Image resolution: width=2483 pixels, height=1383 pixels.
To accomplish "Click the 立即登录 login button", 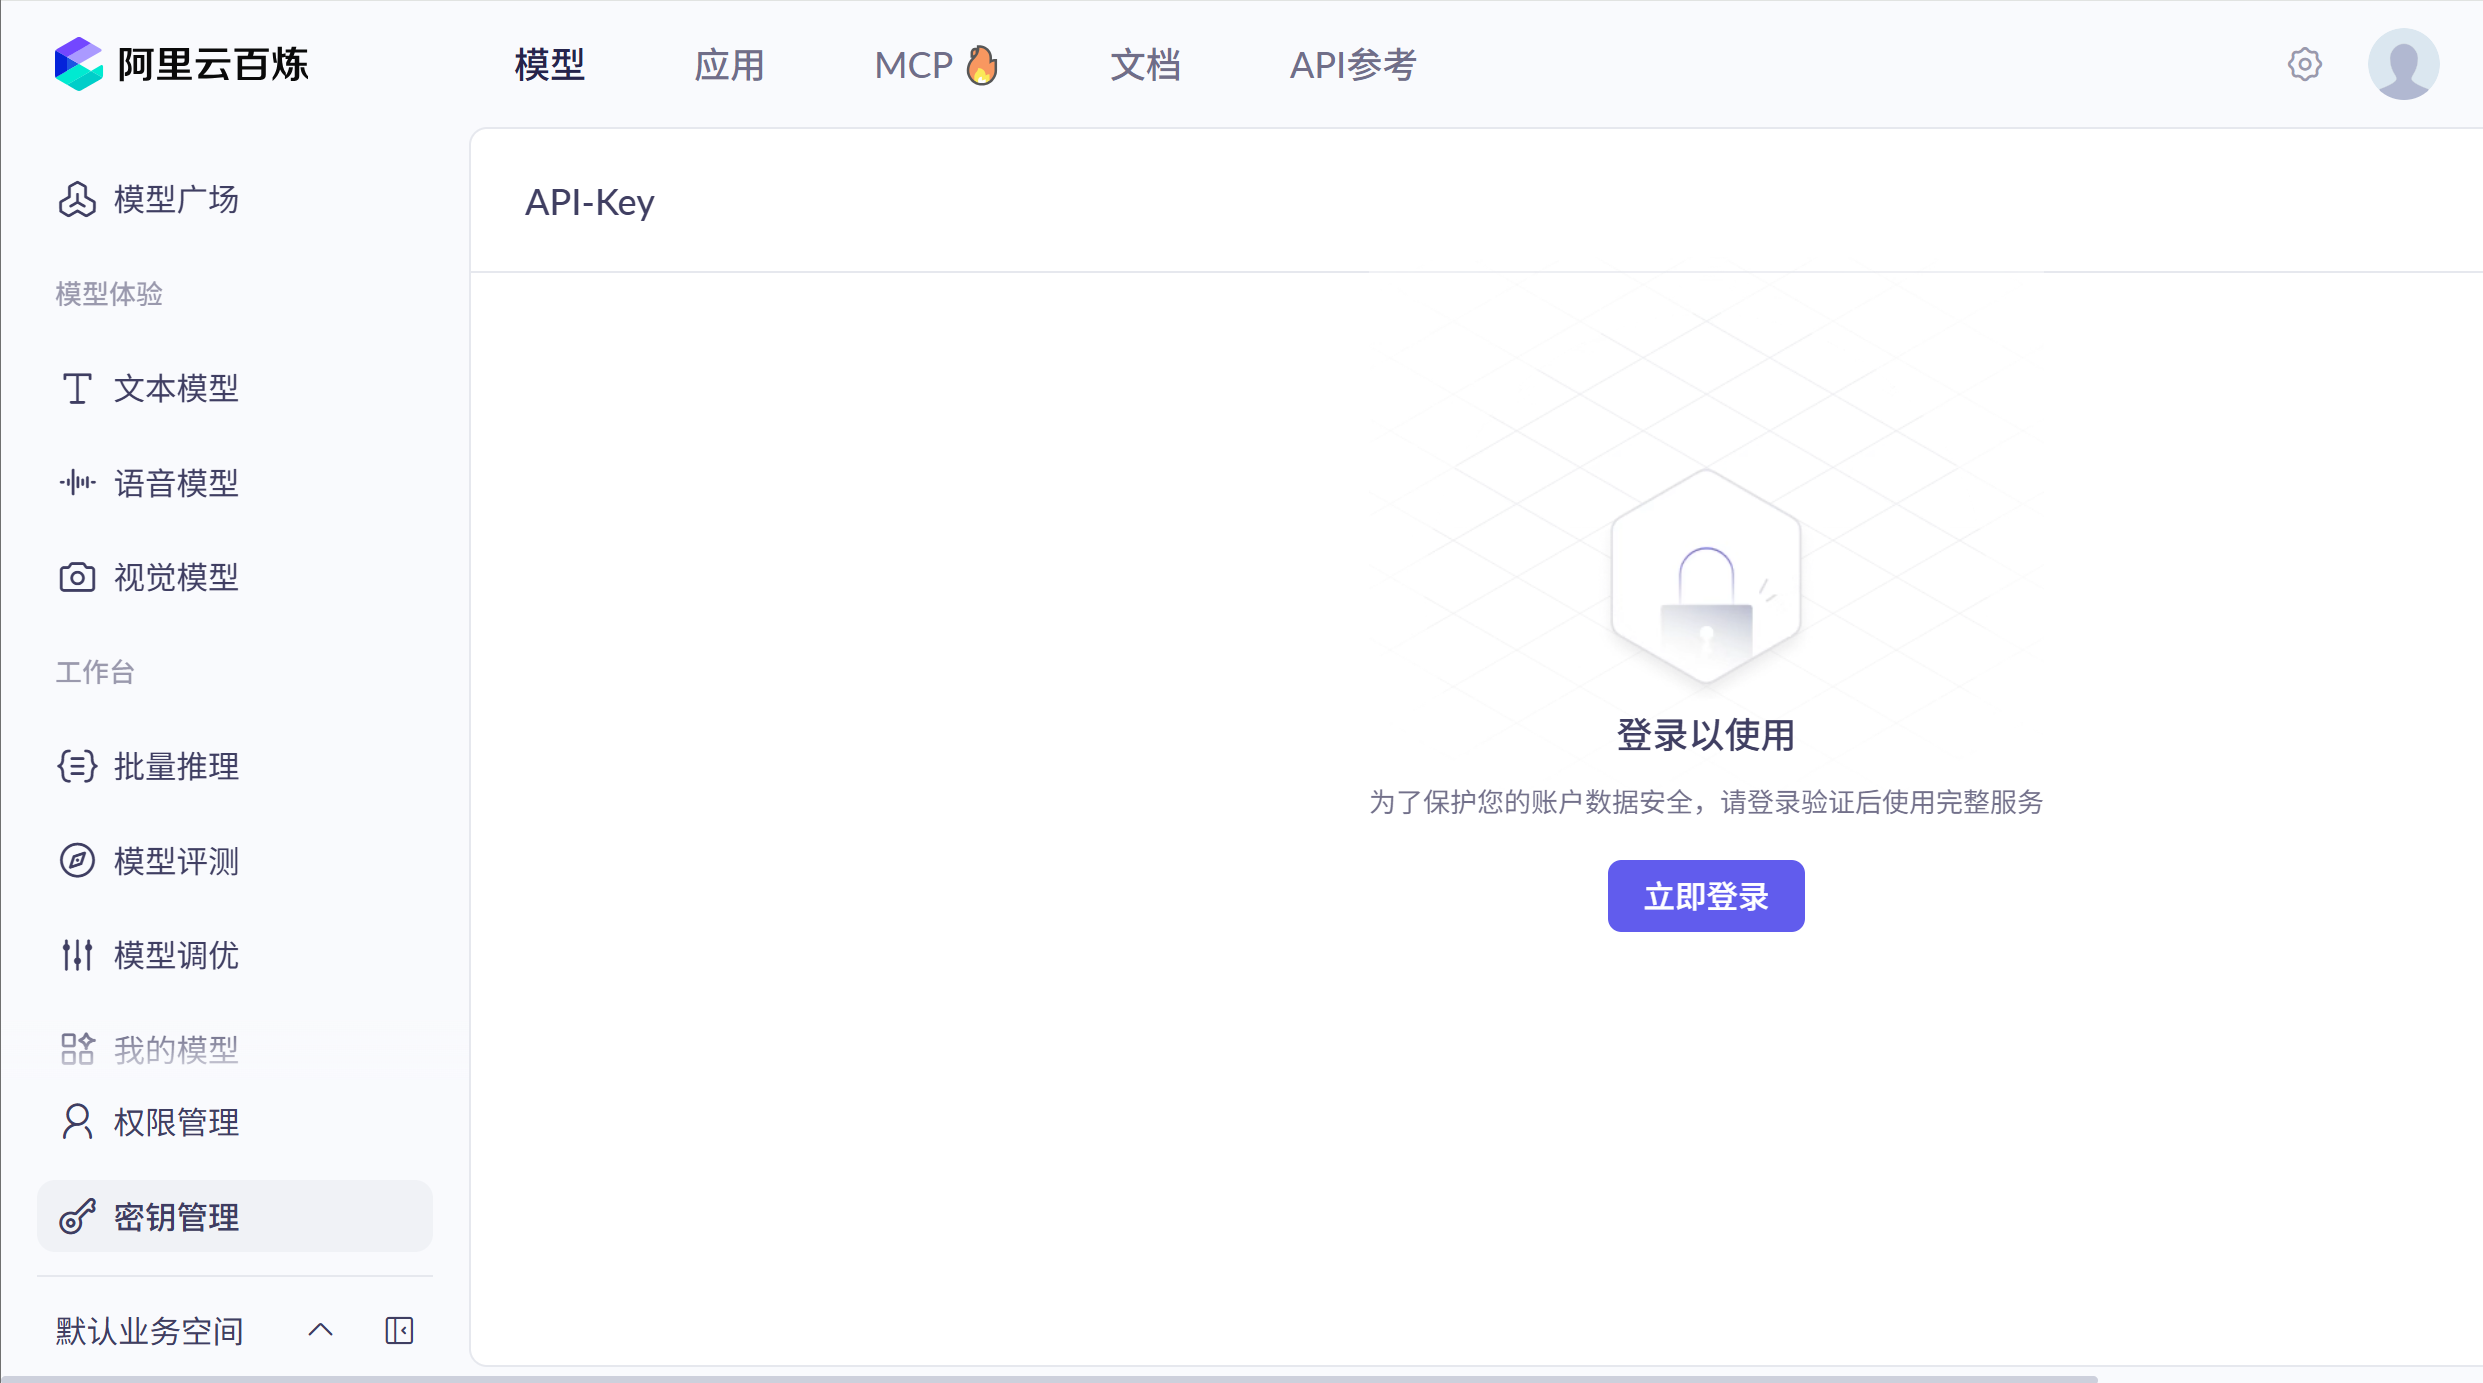I will coord(1705,895).
